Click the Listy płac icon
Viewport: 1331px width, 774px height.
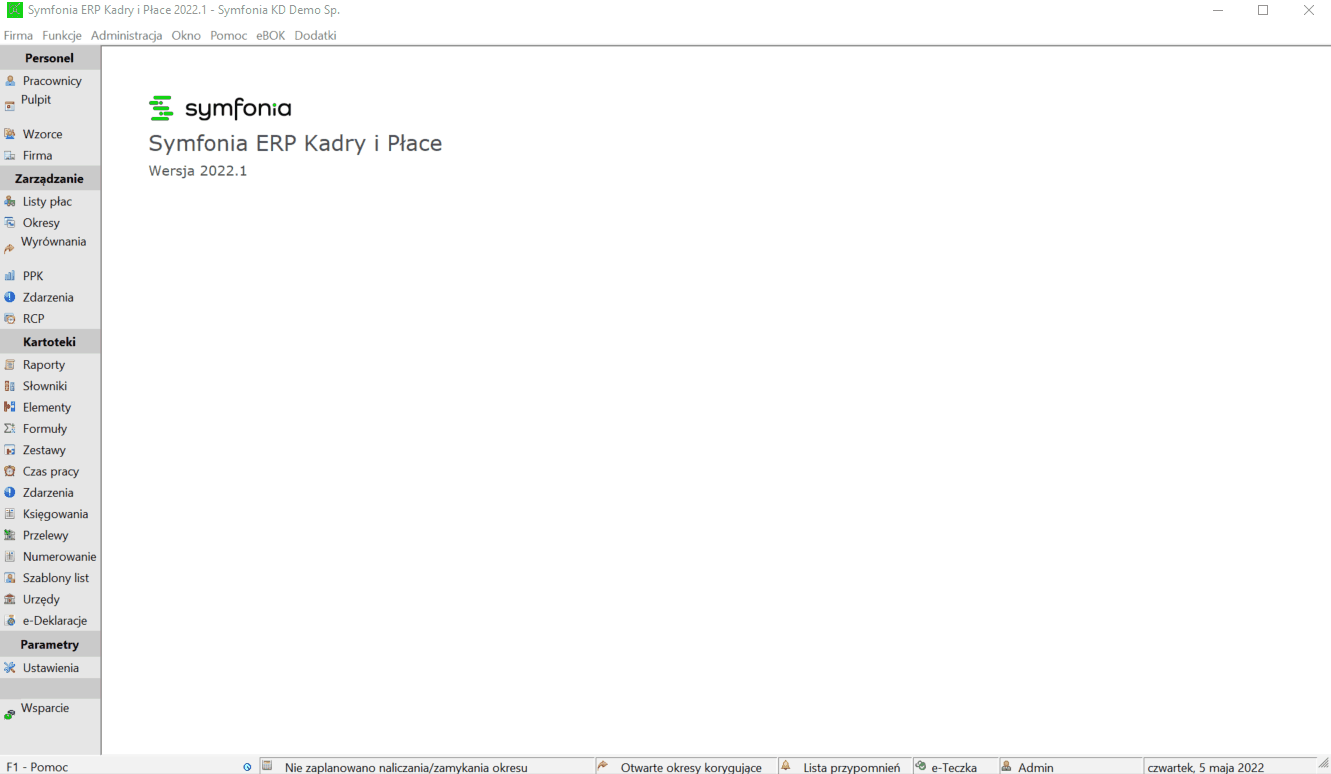tap(10, 202)
